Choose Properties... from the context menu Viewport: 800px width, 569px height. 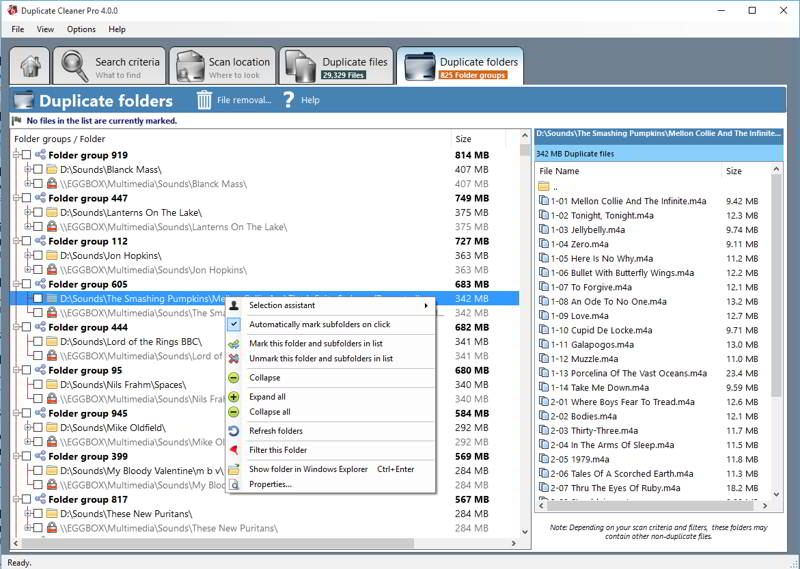point(270,484)
